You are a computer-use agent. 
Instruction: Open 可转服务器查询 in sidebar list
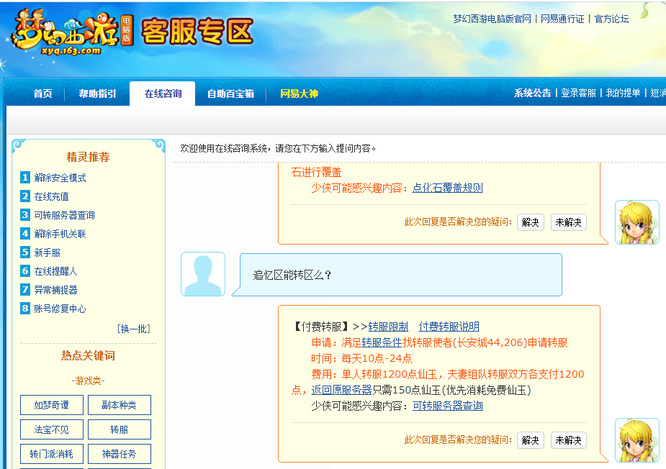pyautogui.click(x=65, y=215)
